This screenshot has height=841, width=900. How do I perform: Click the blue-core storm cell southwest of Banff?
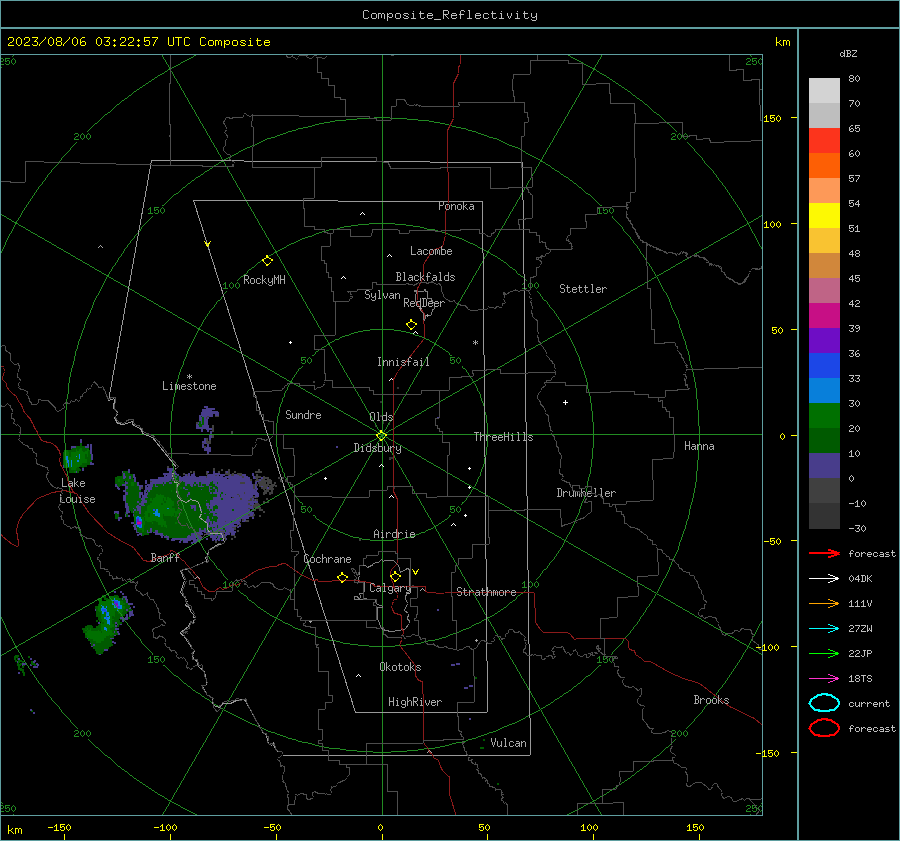107,623
